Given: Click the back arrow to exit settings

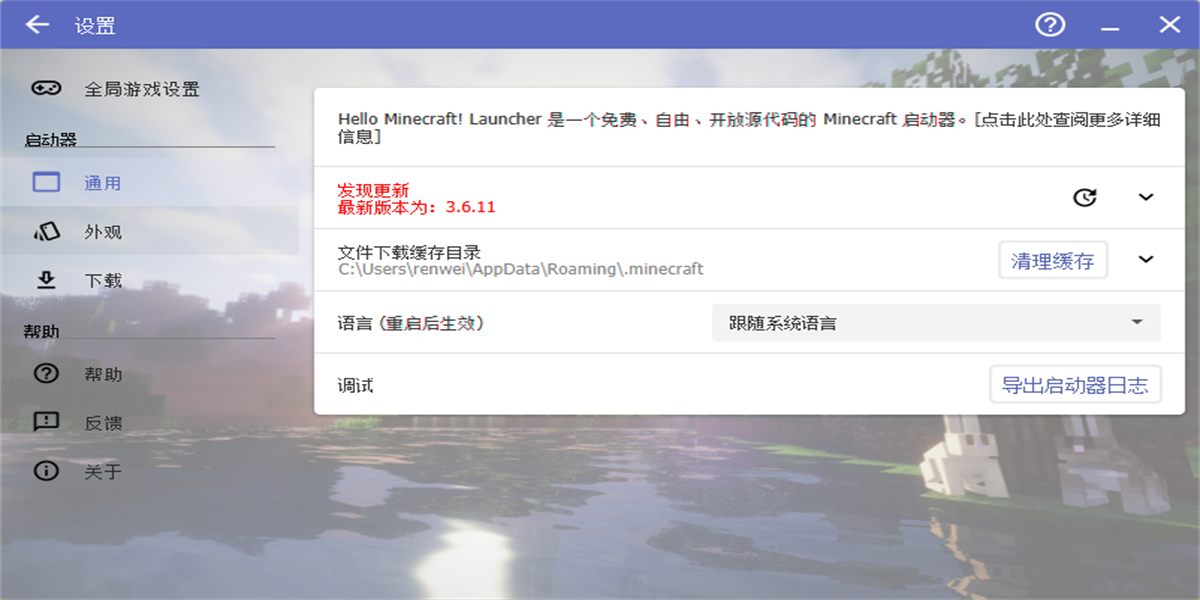Looking at the screenshot, I should [36, 25].
